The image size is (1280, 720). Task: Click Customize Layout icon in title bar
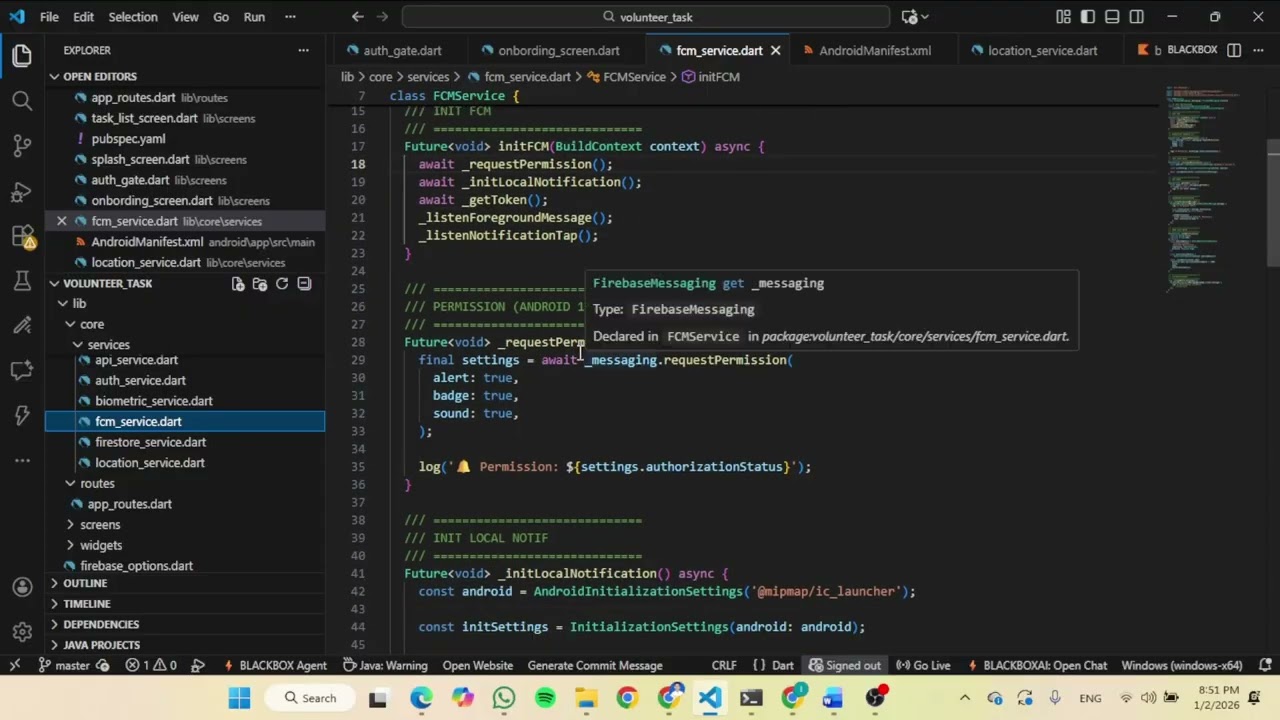click(x=1063, y=17)
